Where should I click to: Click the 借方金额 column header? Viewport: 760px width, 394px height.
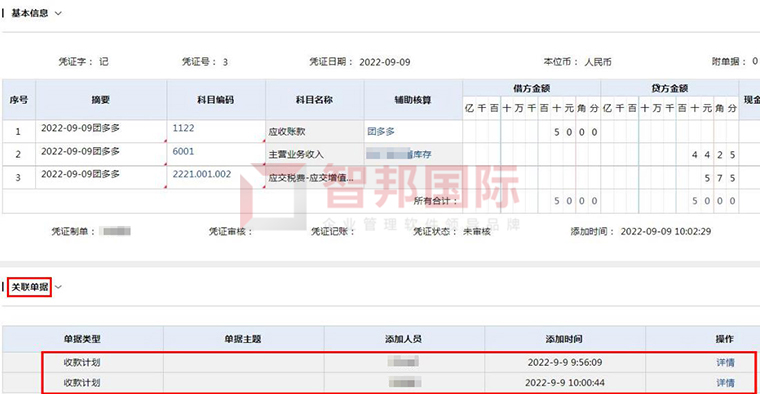pyautogui.click(x=532, y=88)
